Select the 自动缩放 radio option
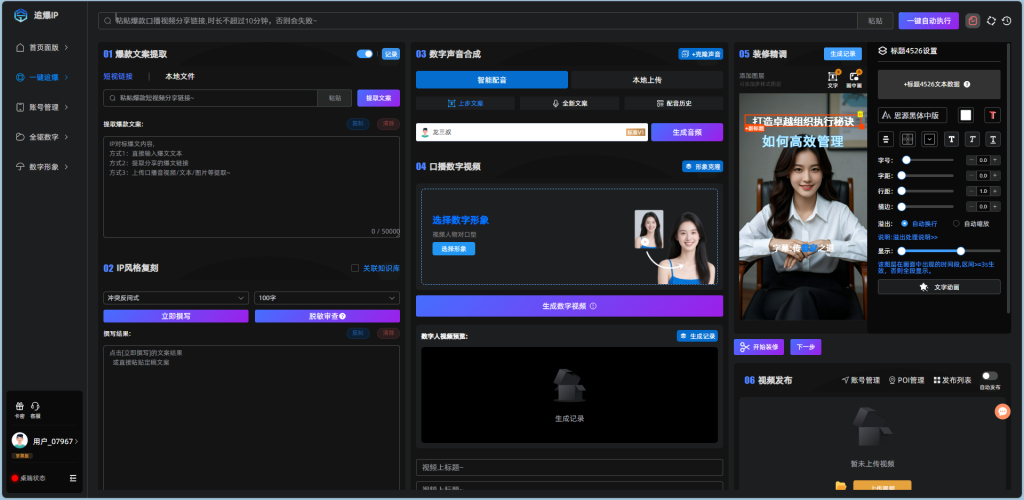This screenshot has width=1024, height=500. [x=956, y=223]
